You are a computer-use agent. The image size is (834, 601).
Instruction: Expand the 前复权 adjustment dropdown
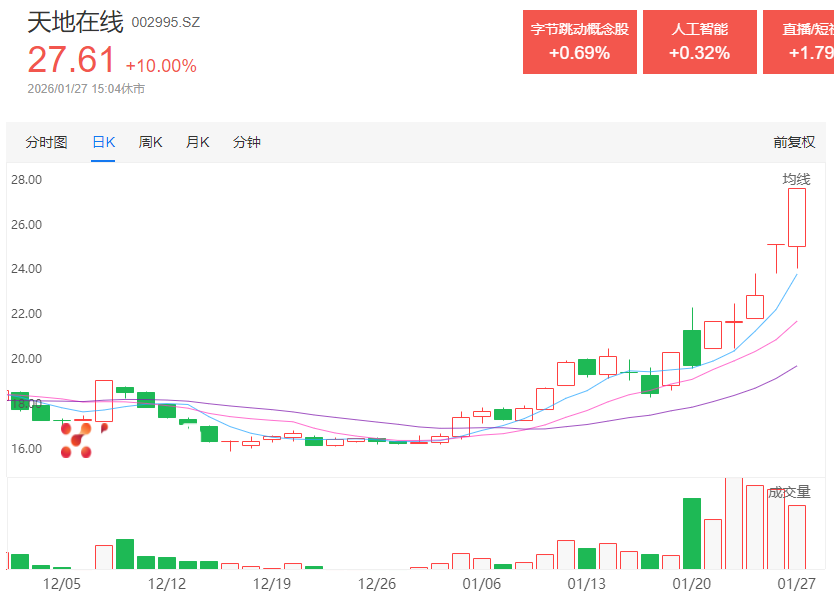click(x=794, y=142)
